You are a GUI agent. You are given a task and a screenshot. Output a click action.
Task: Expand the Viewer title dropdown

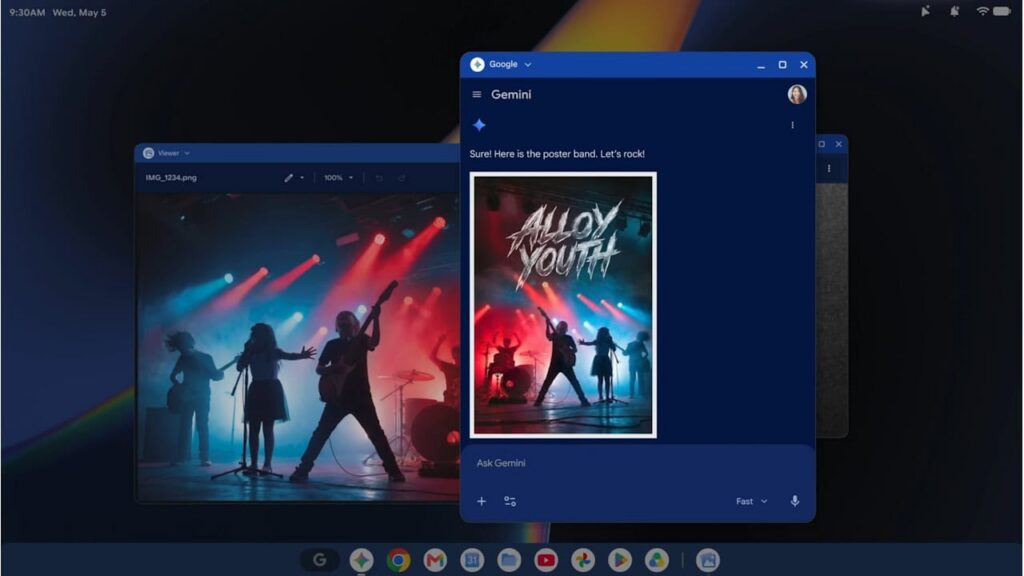click(x=187, y=153)
